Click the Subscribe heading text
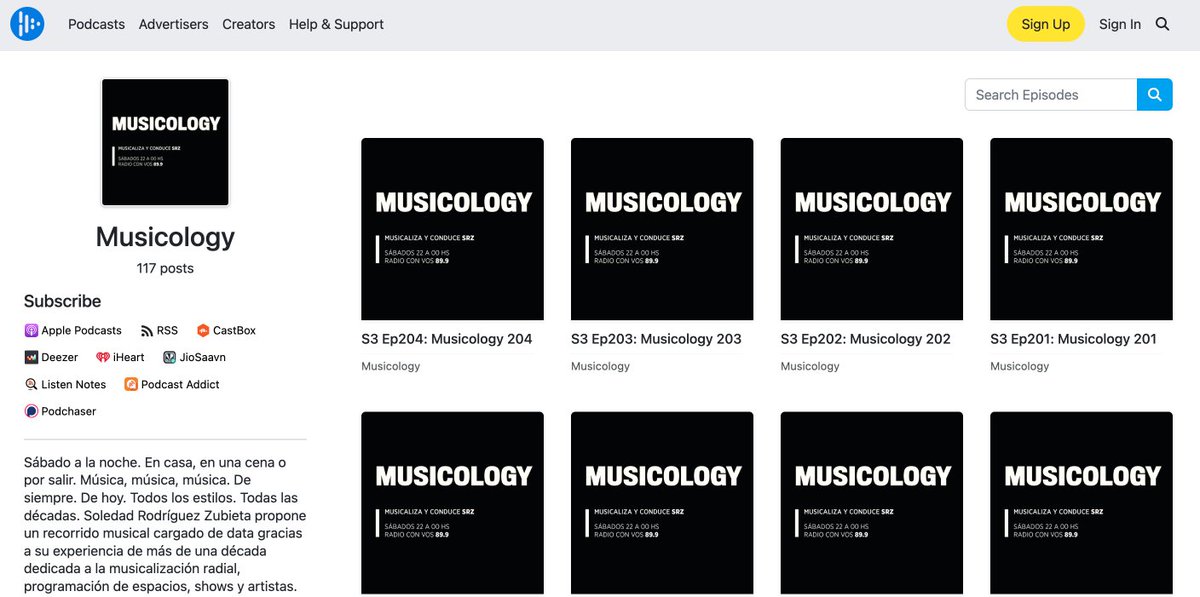This screenshot has height=597, width=1200. [x=62, y=301]
